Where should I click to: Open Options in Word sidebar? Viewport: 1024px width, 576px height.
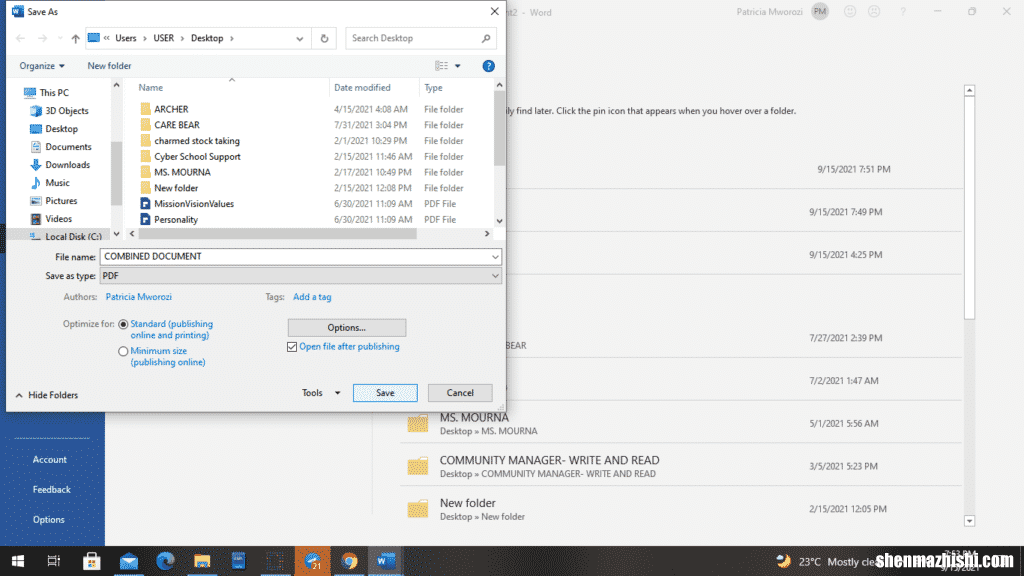49,520
